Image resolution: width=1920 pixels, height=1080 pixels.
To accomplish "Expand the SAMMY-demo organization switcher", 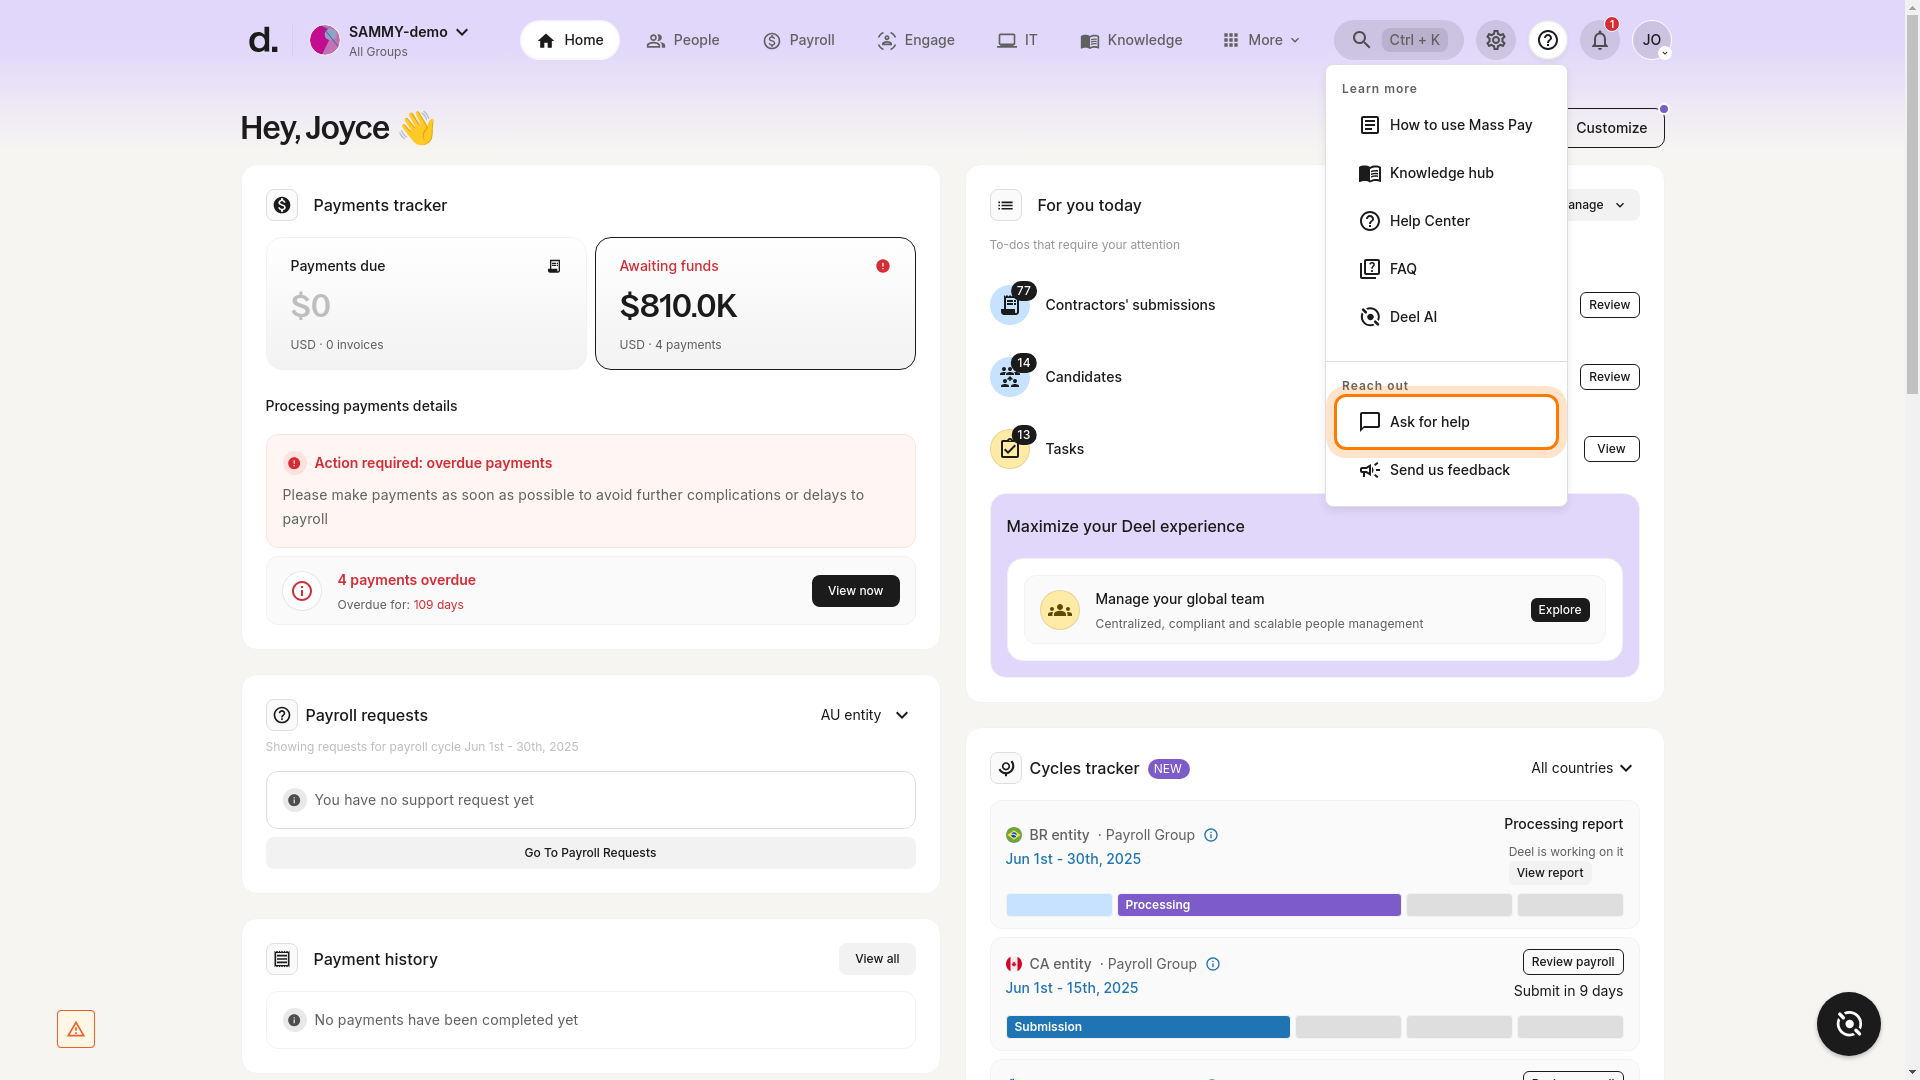I will (x=462, y=32).
